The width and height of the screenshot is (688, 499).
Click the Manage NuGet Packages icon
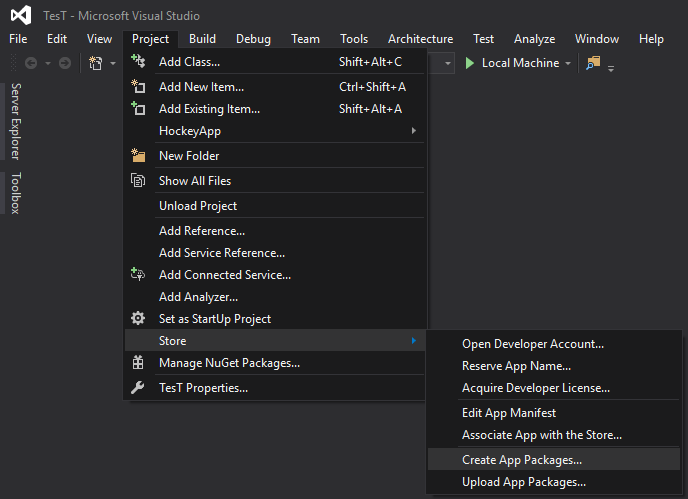(x=139, y=363)
